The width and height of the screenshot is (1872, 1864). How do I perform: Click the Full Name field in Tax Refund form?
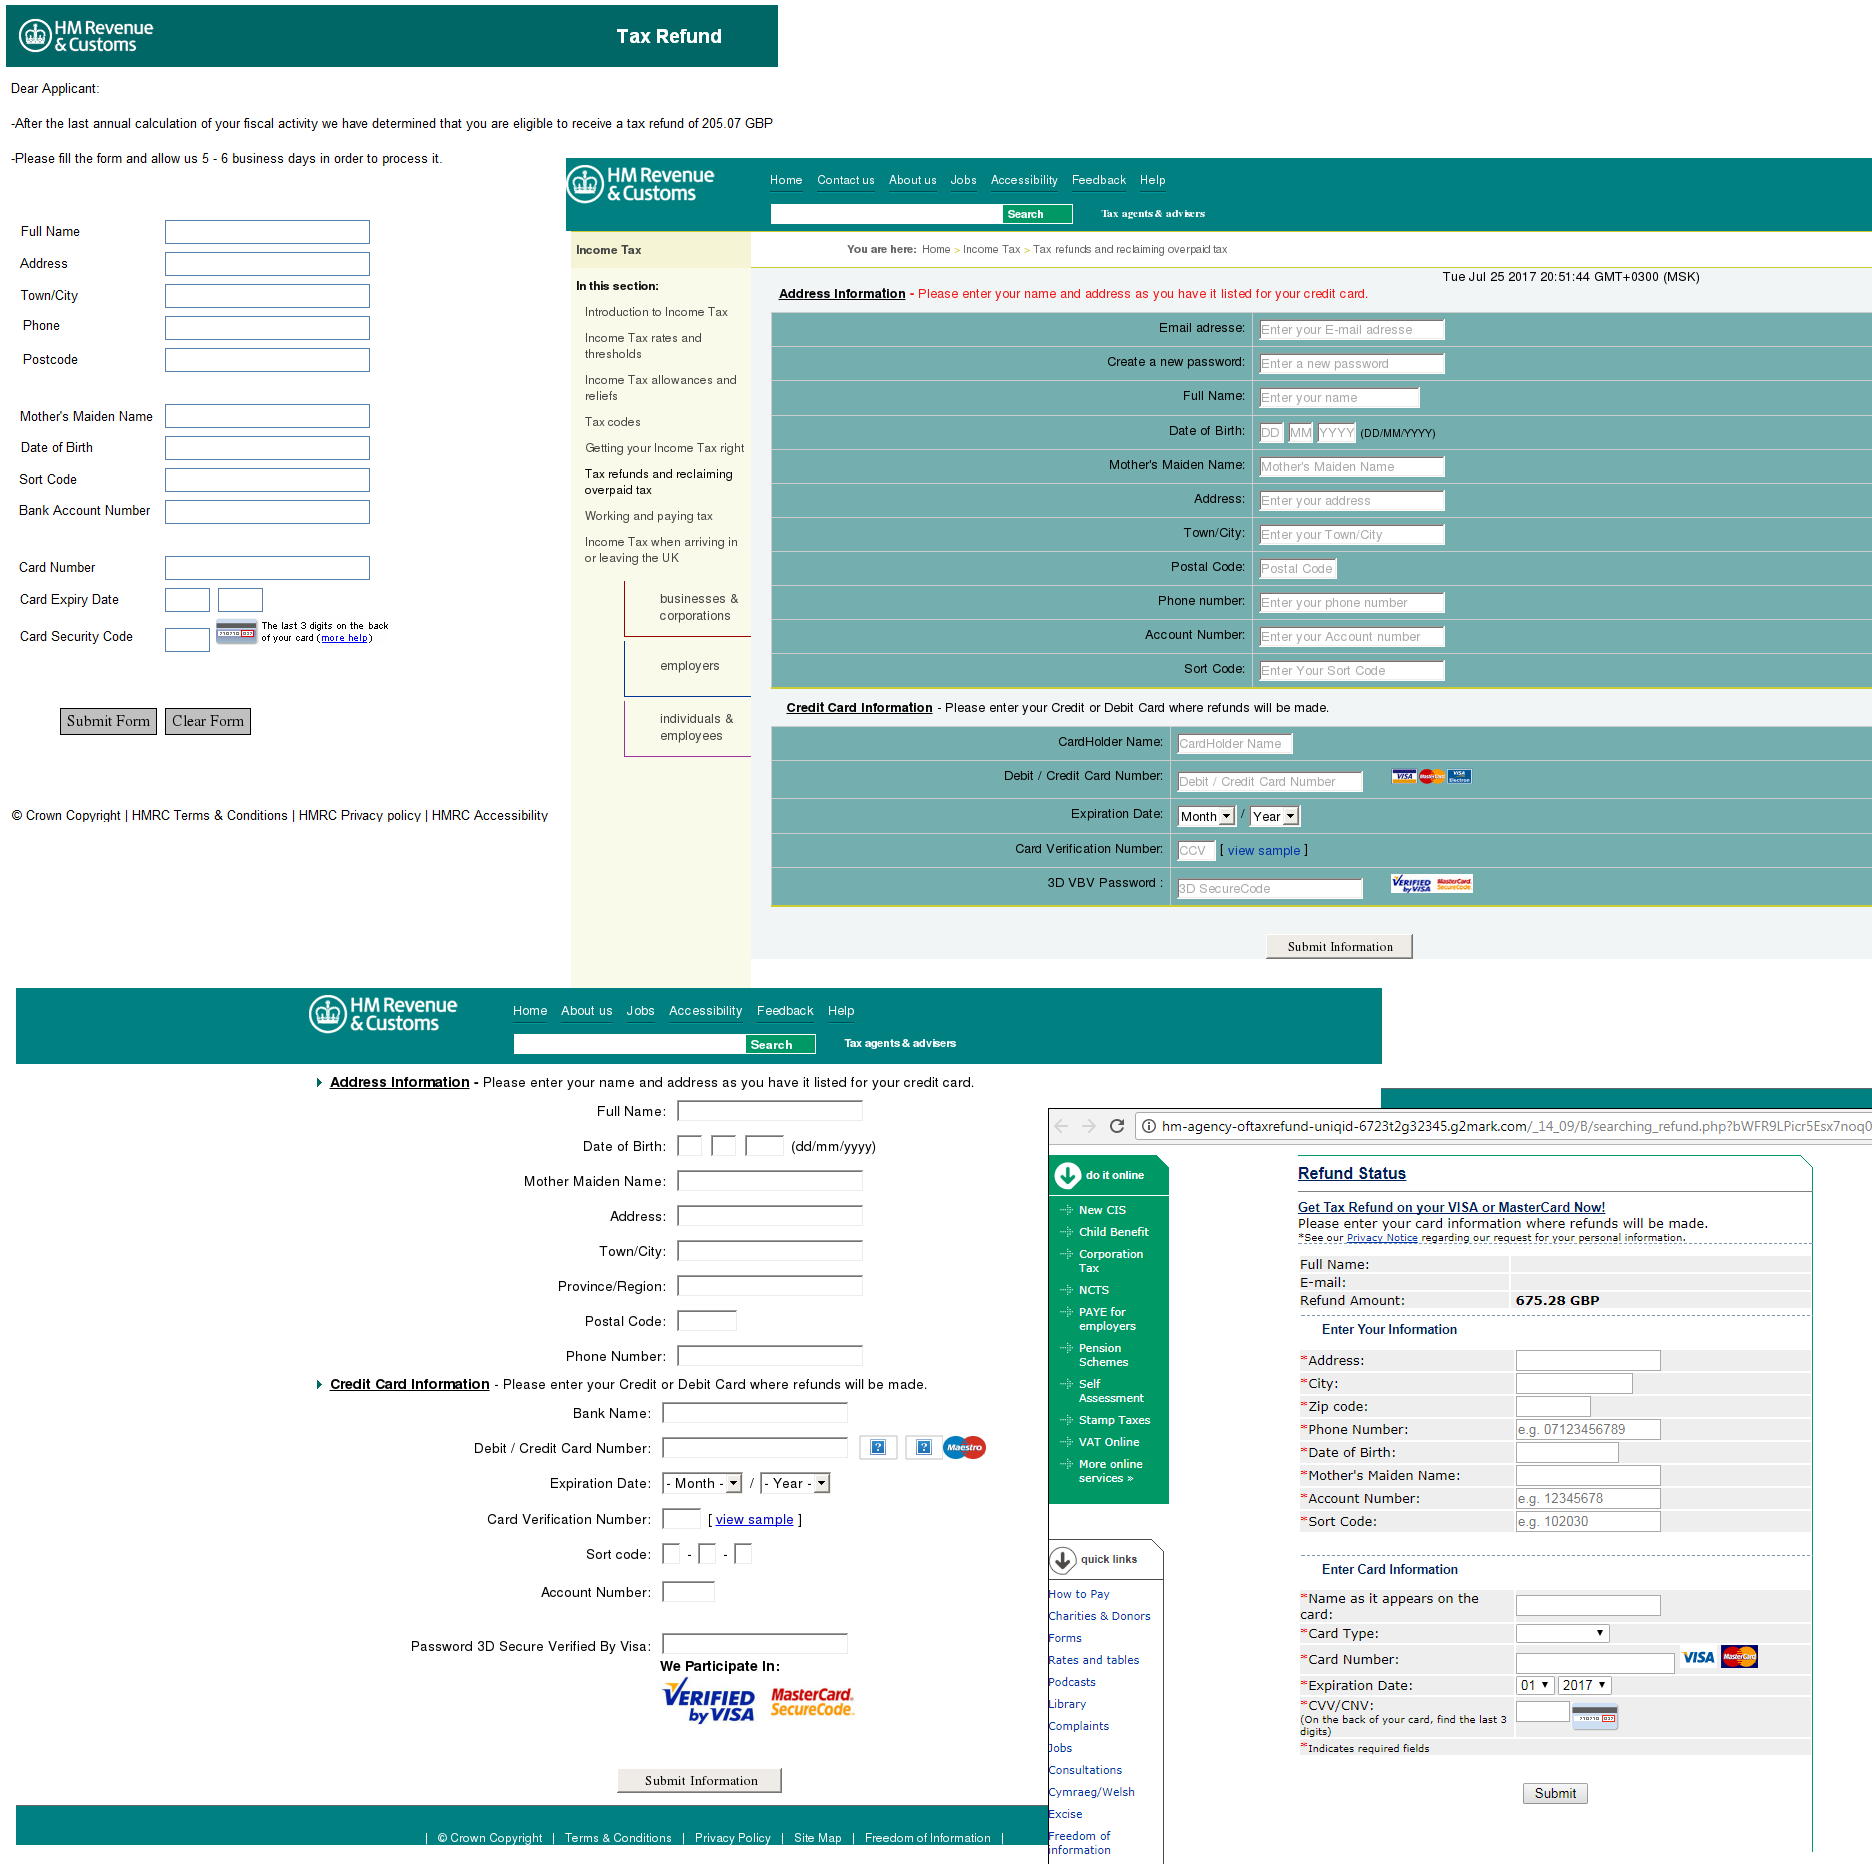click(x=267, y=232)
